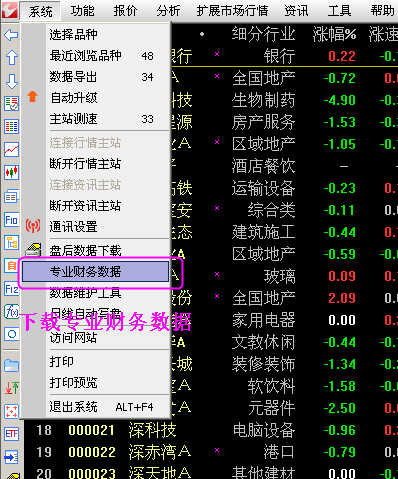Open the red line trend chart icon
The image size is (398, 479).
point(12,149)
